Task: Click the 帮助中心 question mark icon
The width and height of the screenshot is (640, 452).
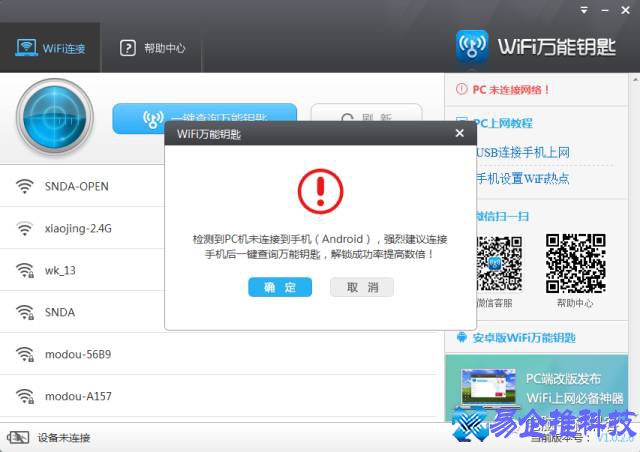Action: pos(128,48)
